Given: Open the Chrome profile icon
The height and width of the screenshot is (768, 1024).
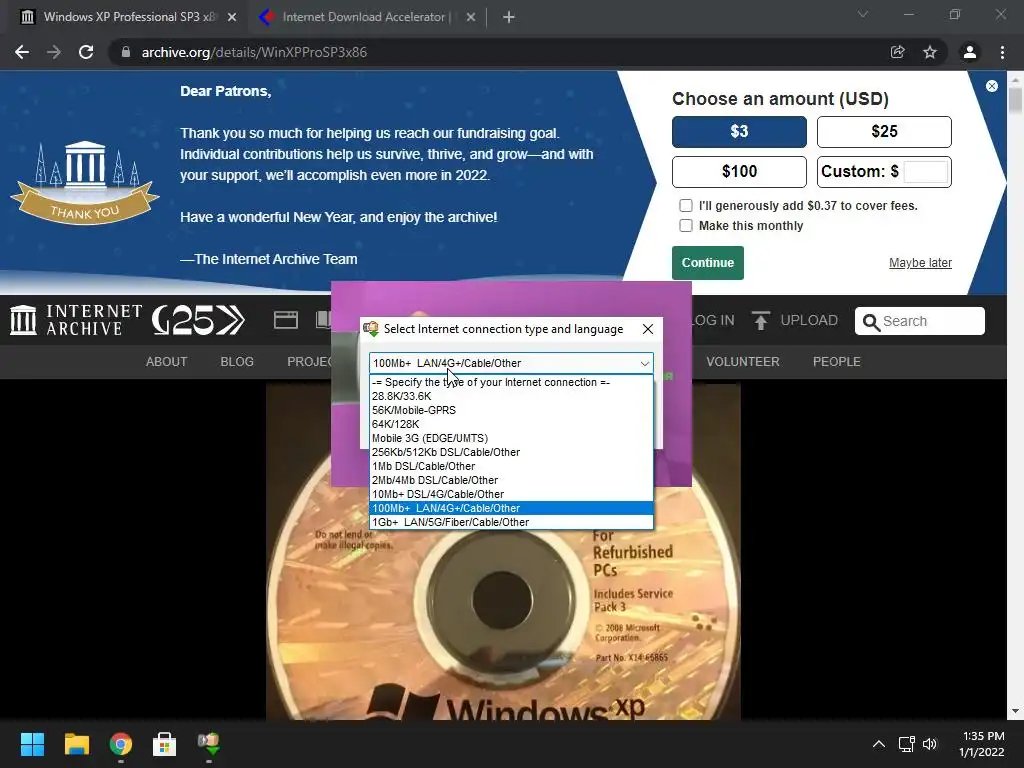Looking at the screenshot, I should coord(970,52).
